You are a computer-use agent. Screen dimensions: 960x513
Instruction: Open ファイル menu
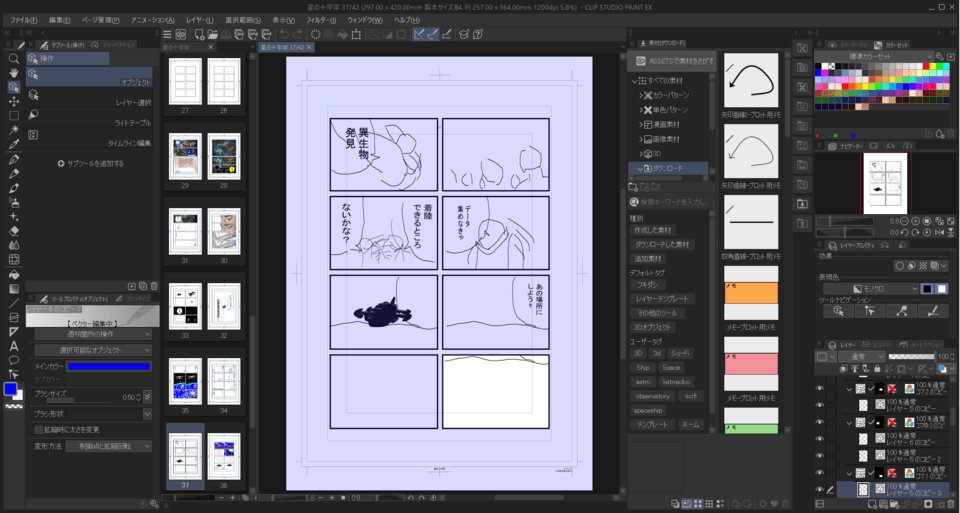coord(24,20)
